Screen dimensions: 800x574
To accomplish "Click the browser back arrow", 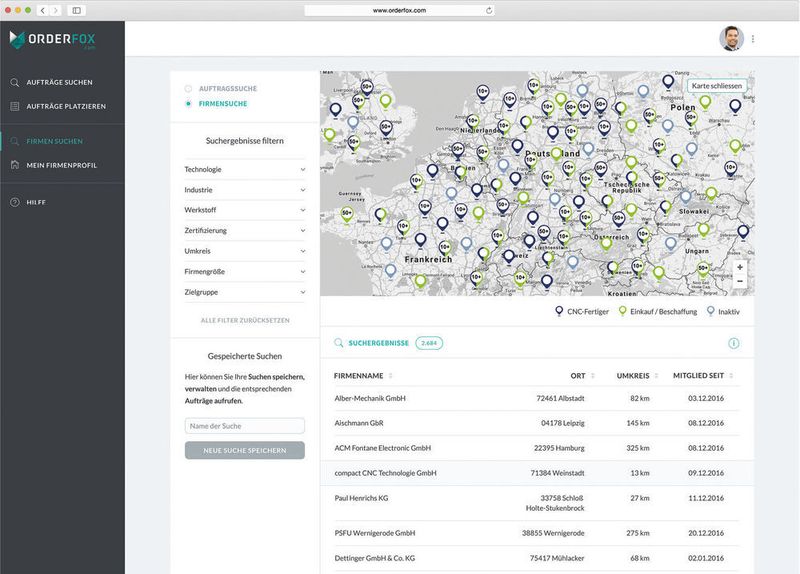I will click(43, 10).
